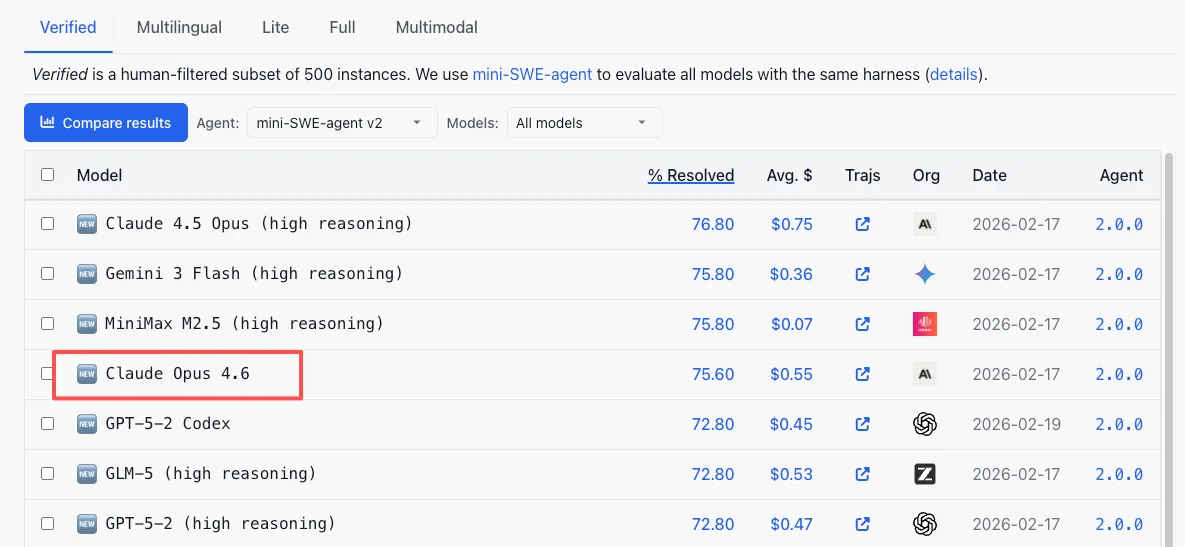Open trajectories icon for GPT-5-2 Codex

click(862, 424)
